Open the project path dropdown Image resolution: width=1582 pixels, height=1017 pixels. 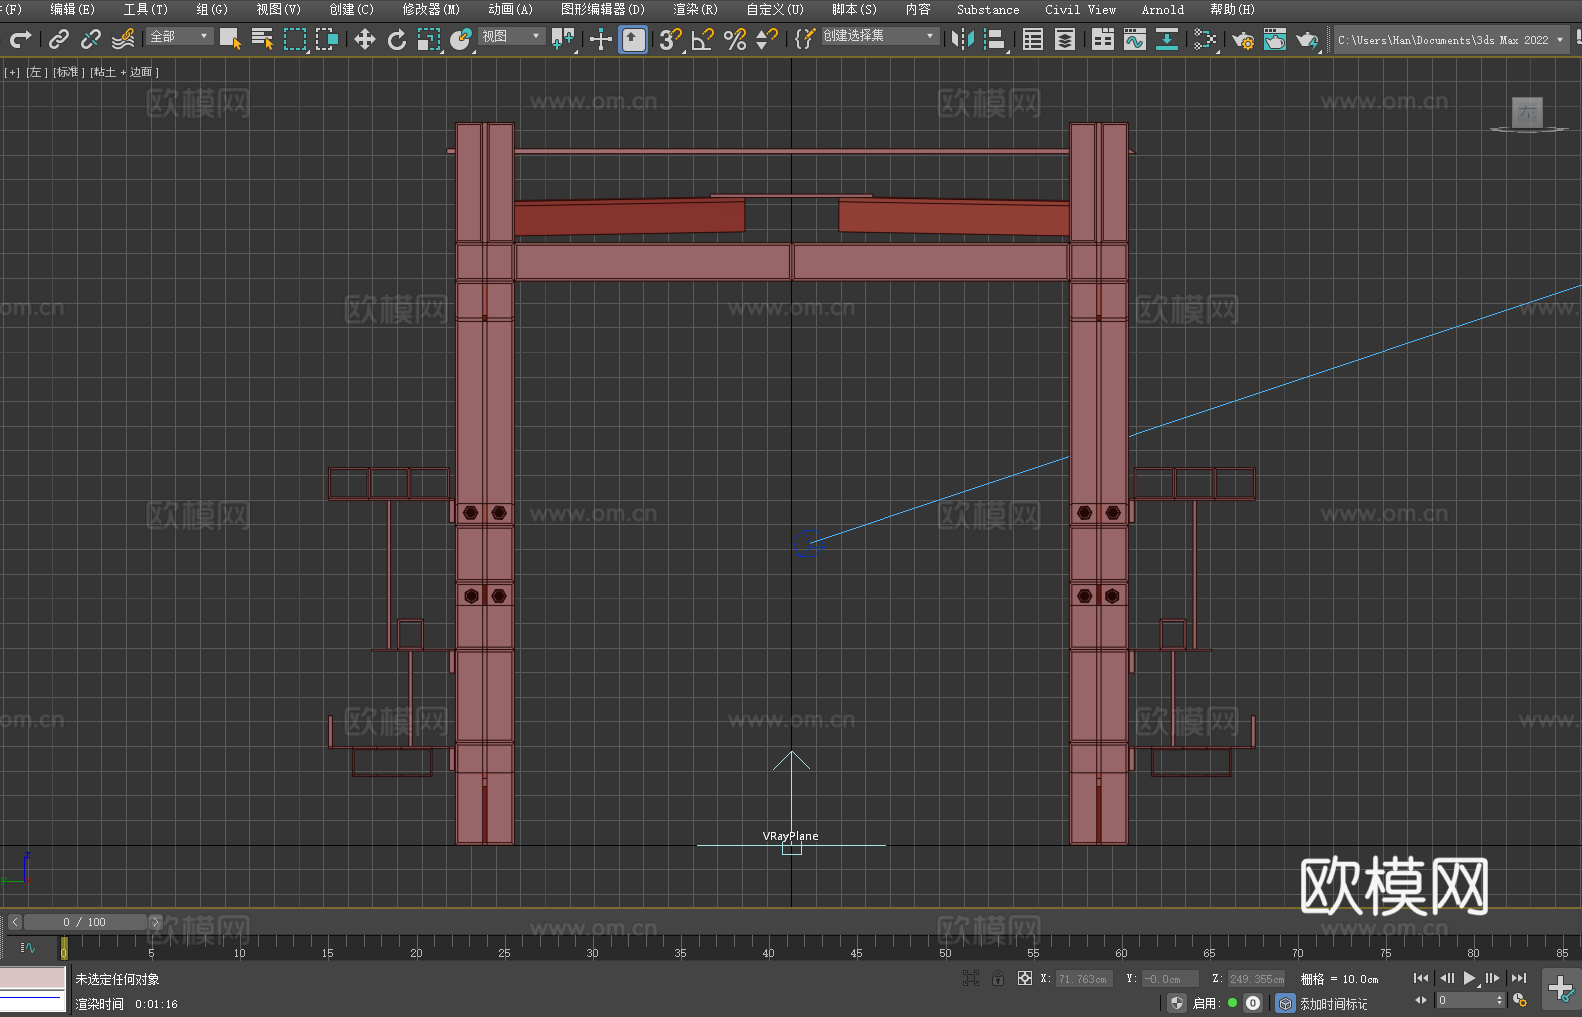(x=1450, y=40)
